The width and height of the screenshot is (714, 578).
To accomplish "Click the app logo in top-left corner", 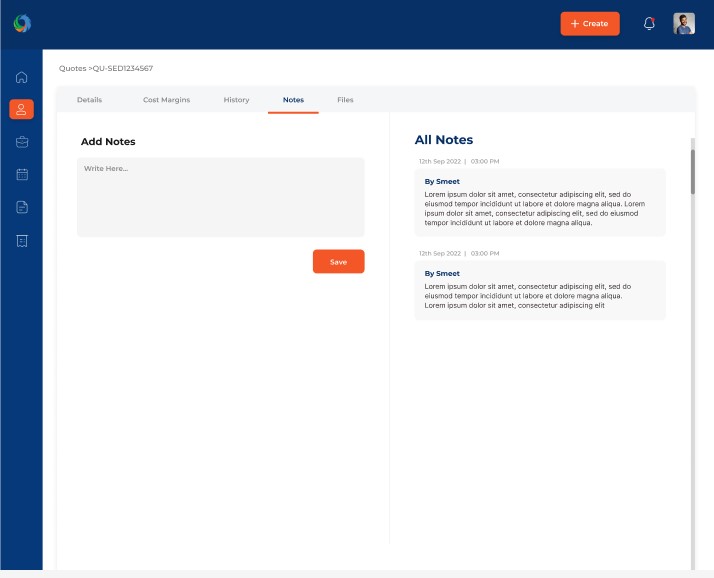I will tap(22, 23).
